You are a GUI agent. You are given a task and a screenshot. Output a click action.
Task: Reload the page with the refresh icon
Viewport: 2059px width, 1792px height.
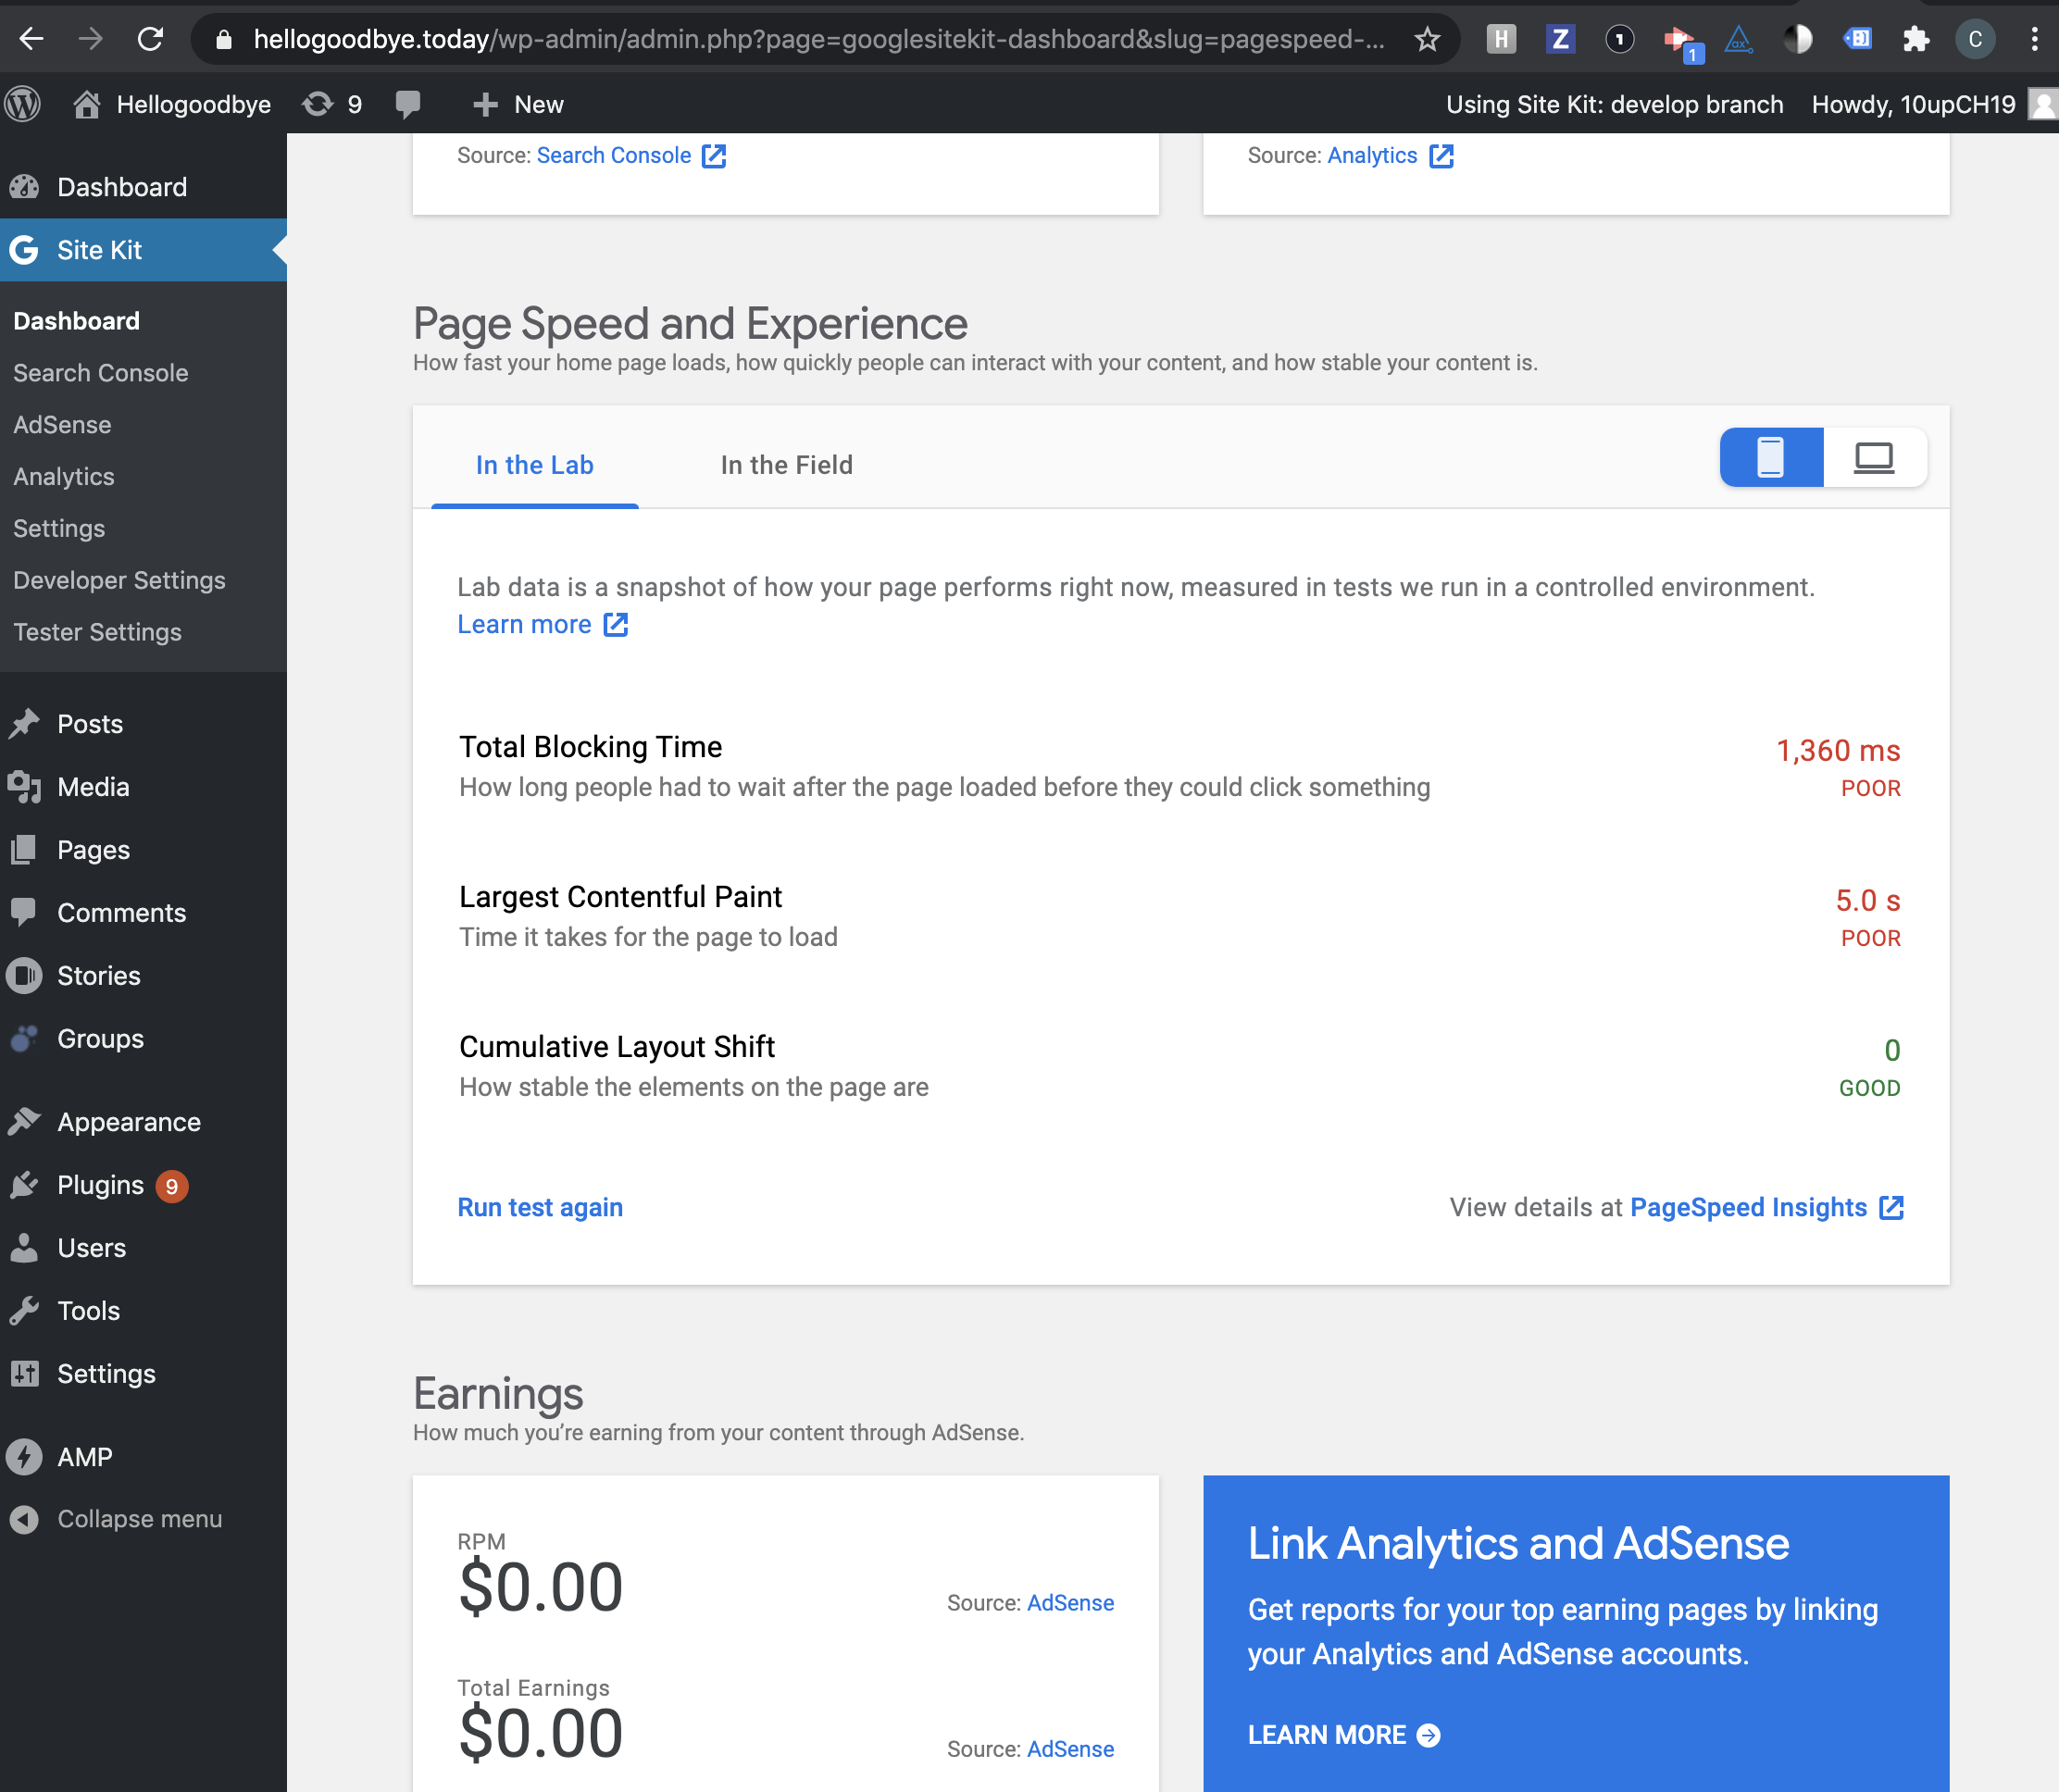150,39
